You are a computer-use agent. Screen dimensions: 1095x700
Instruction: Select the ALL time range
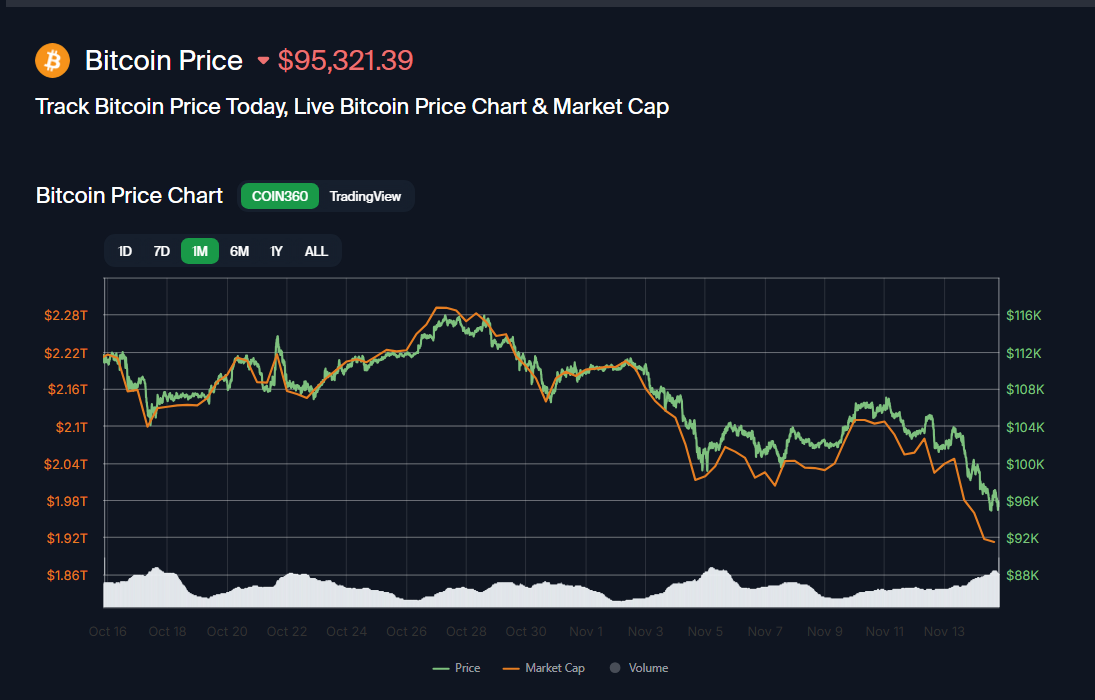316,251
